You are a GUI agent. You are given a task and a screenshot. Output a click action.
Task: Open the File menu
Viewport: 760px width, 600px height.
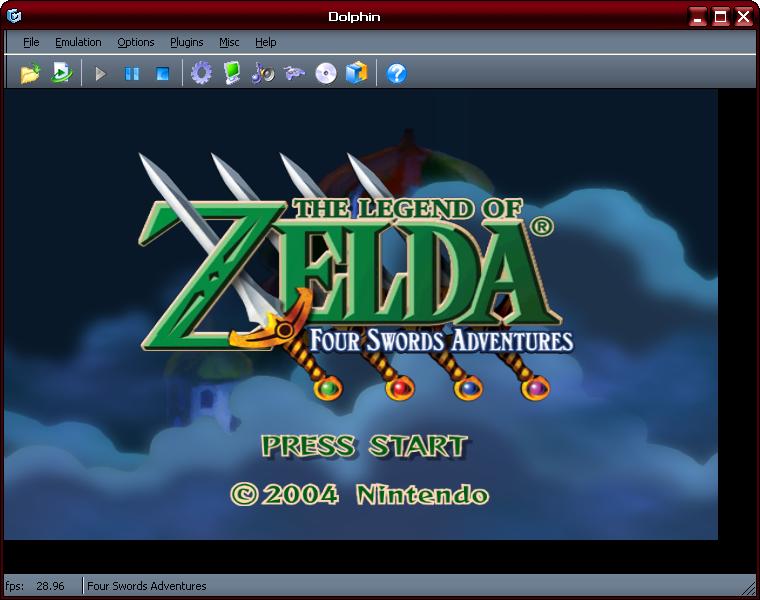point(31,42)
